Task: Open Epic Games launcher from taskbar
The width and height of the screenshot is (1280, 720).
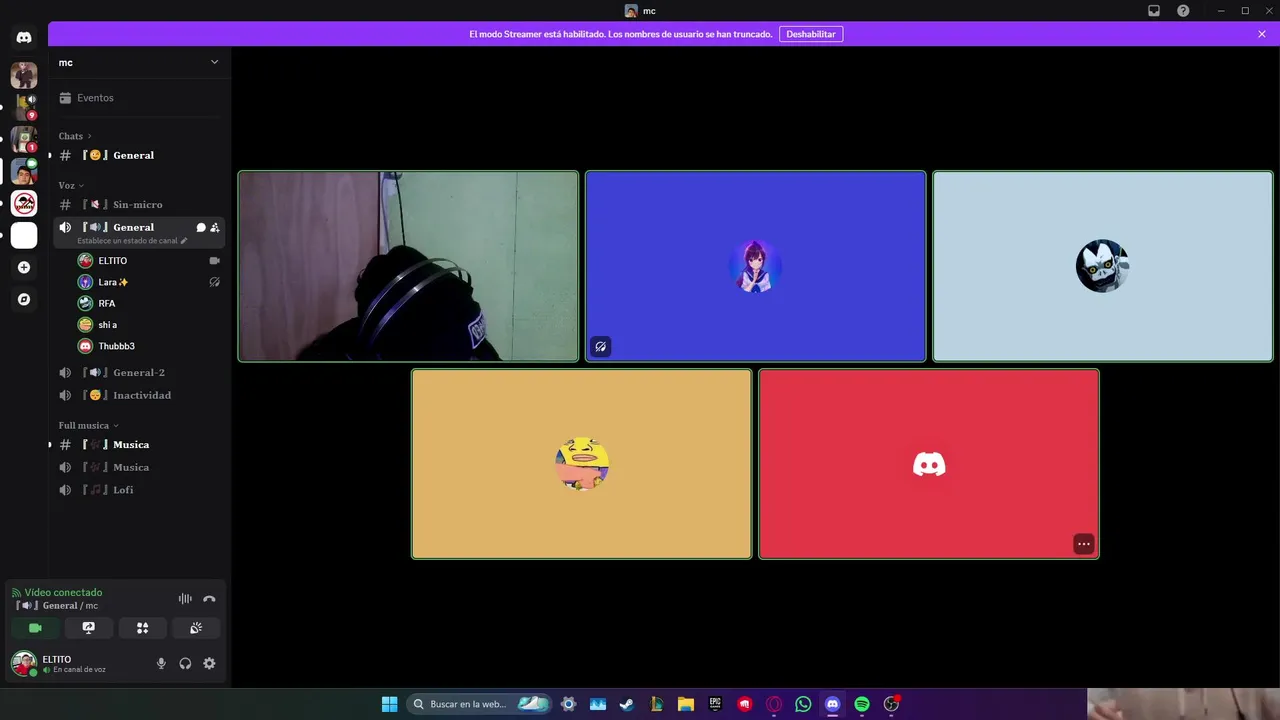Action: (715, 704)
